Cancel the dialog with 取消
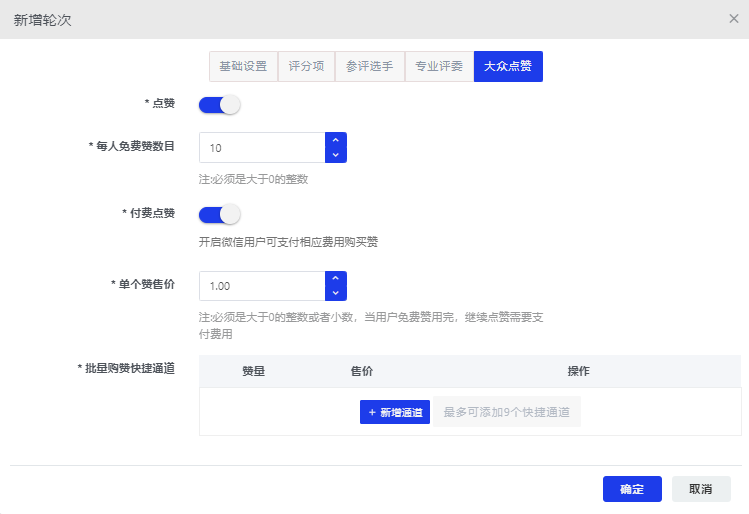Viewport: 749px width, 514px height. tap(701, 489)
